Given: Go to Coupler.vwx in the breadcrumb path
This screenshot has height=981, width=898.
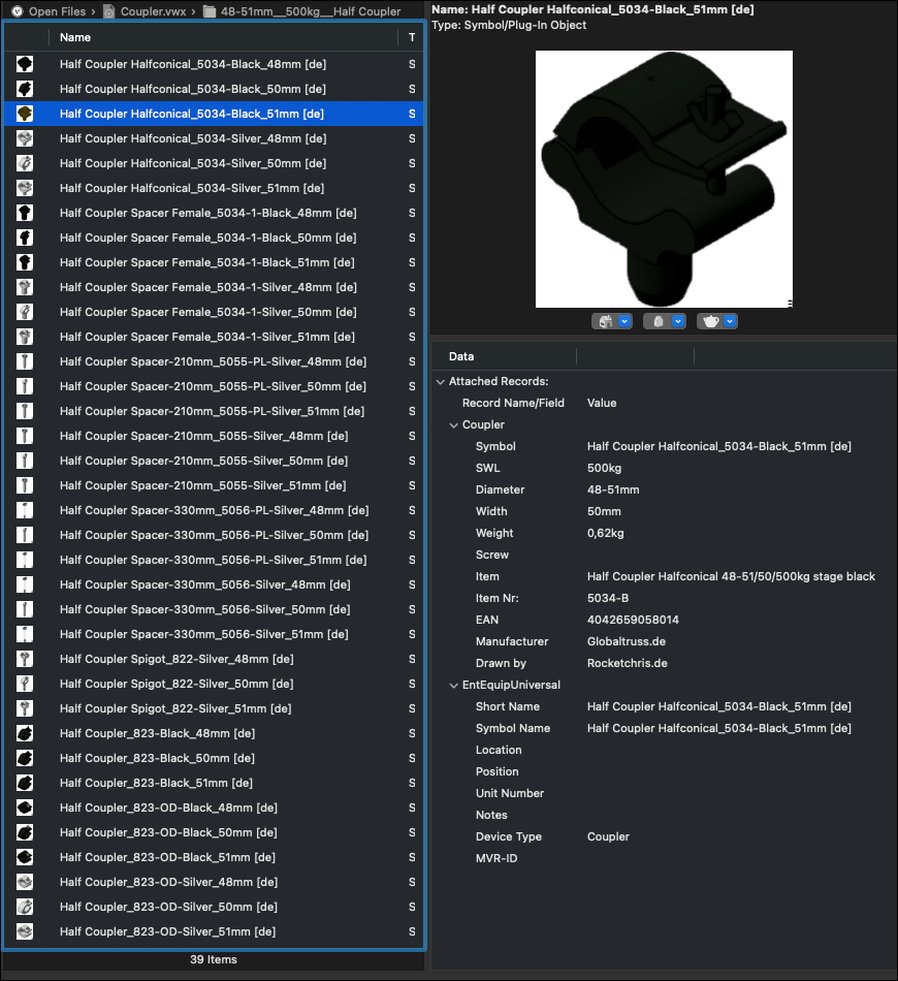Looking at the screenshot, I should 153,11.
